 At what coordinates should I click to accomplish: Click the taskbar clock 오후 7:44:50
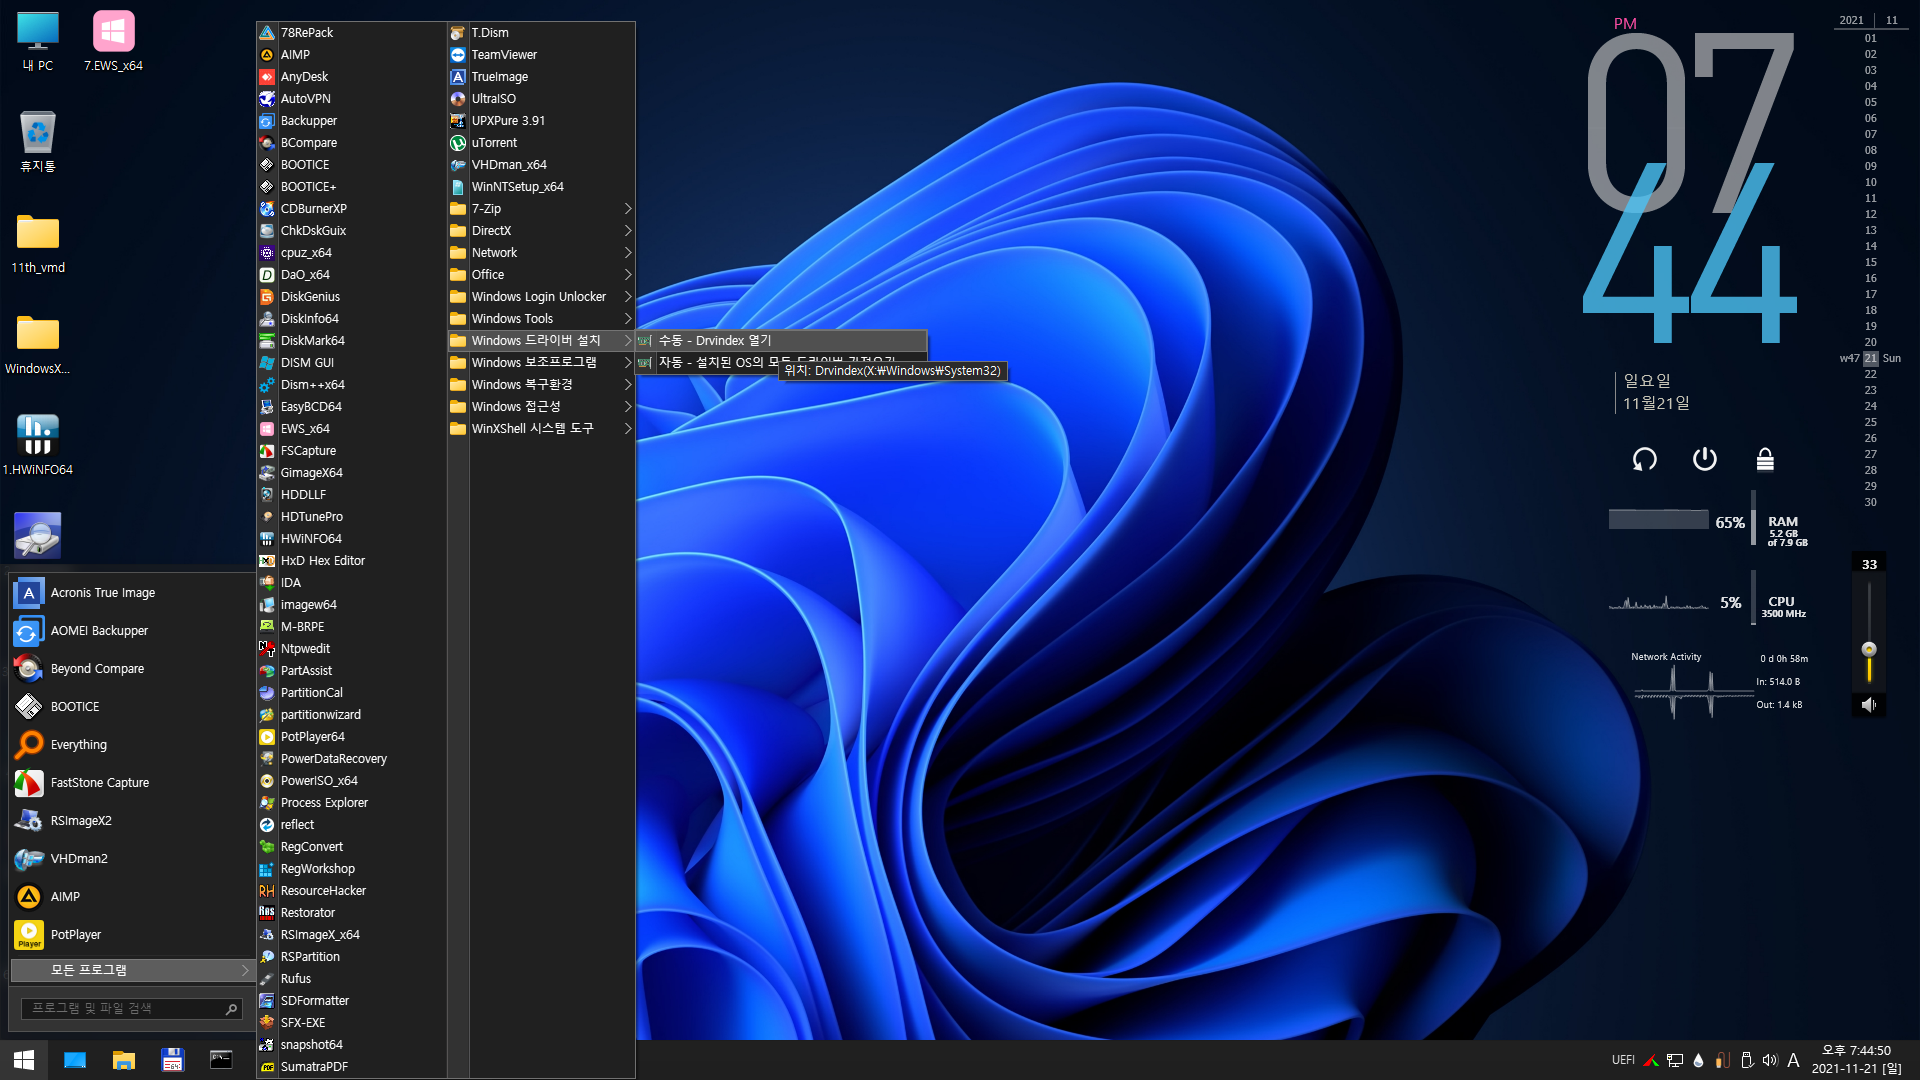point(1856,1051)
